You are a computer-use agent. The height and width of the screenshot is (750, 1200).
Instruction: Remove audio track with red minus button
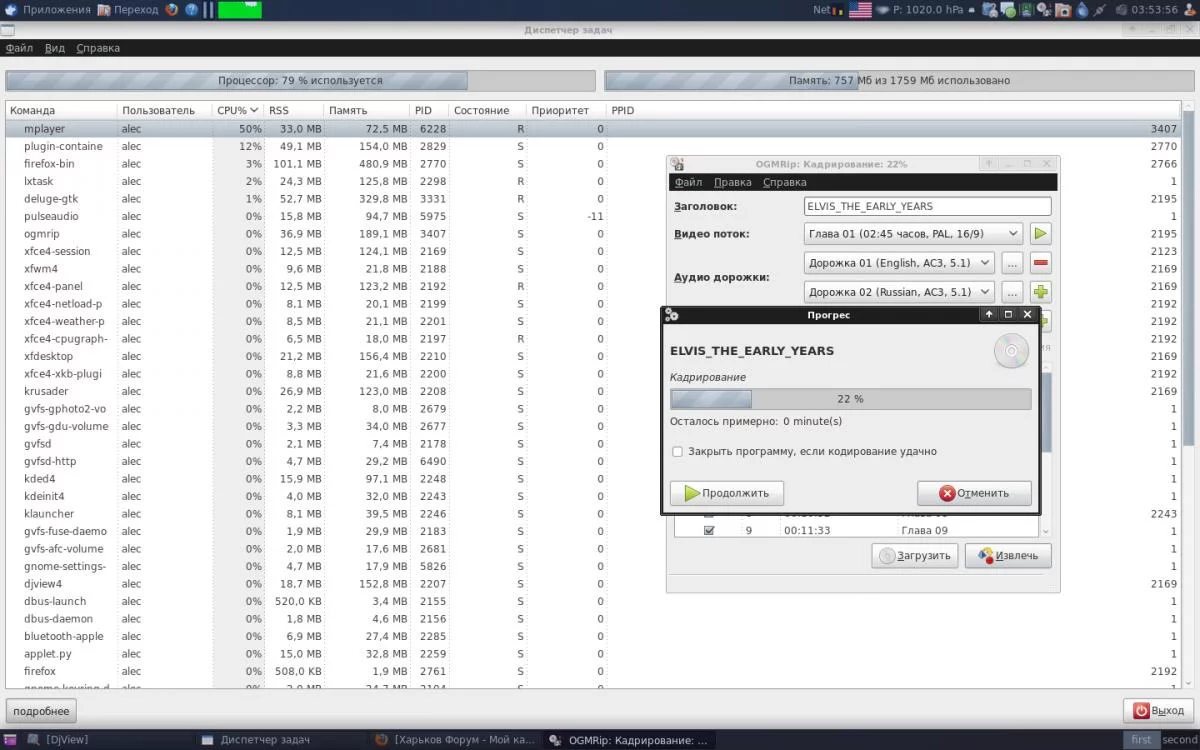coord(1040,263)
